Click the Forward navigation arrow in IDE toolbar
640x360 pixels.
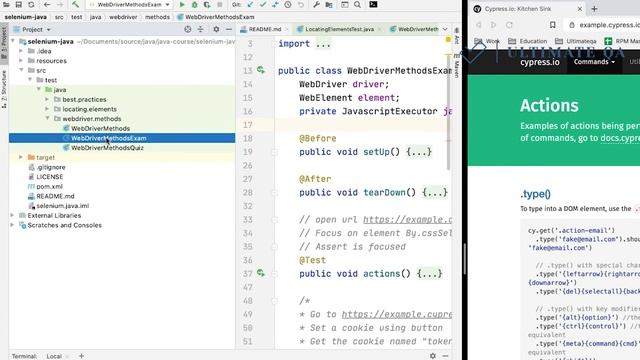click(x=60, y=4)
